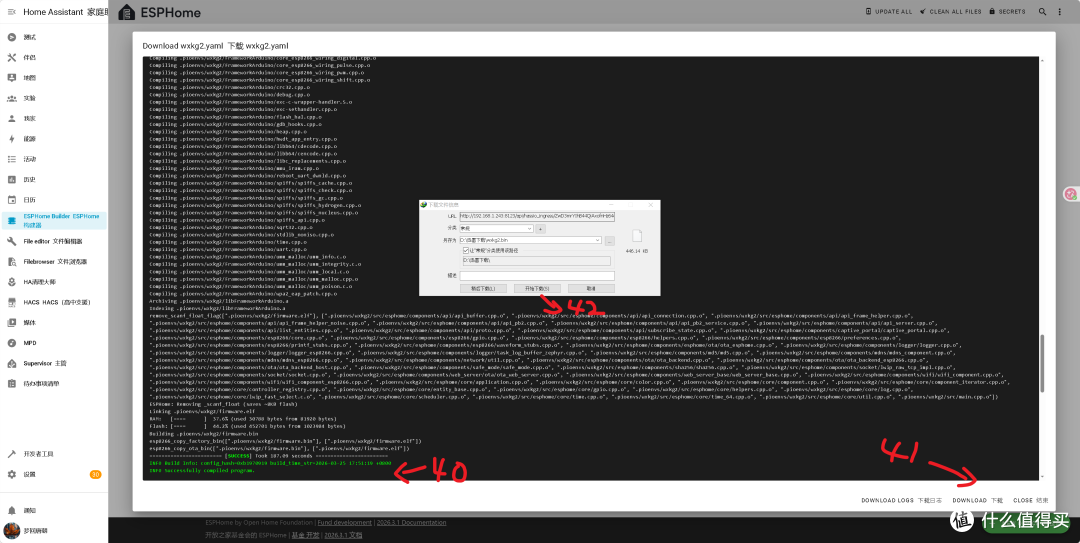This screenshot has height=543, width=1080.
Task: Open the first sidebar item with play icon
Action: [x=54, y=37]
